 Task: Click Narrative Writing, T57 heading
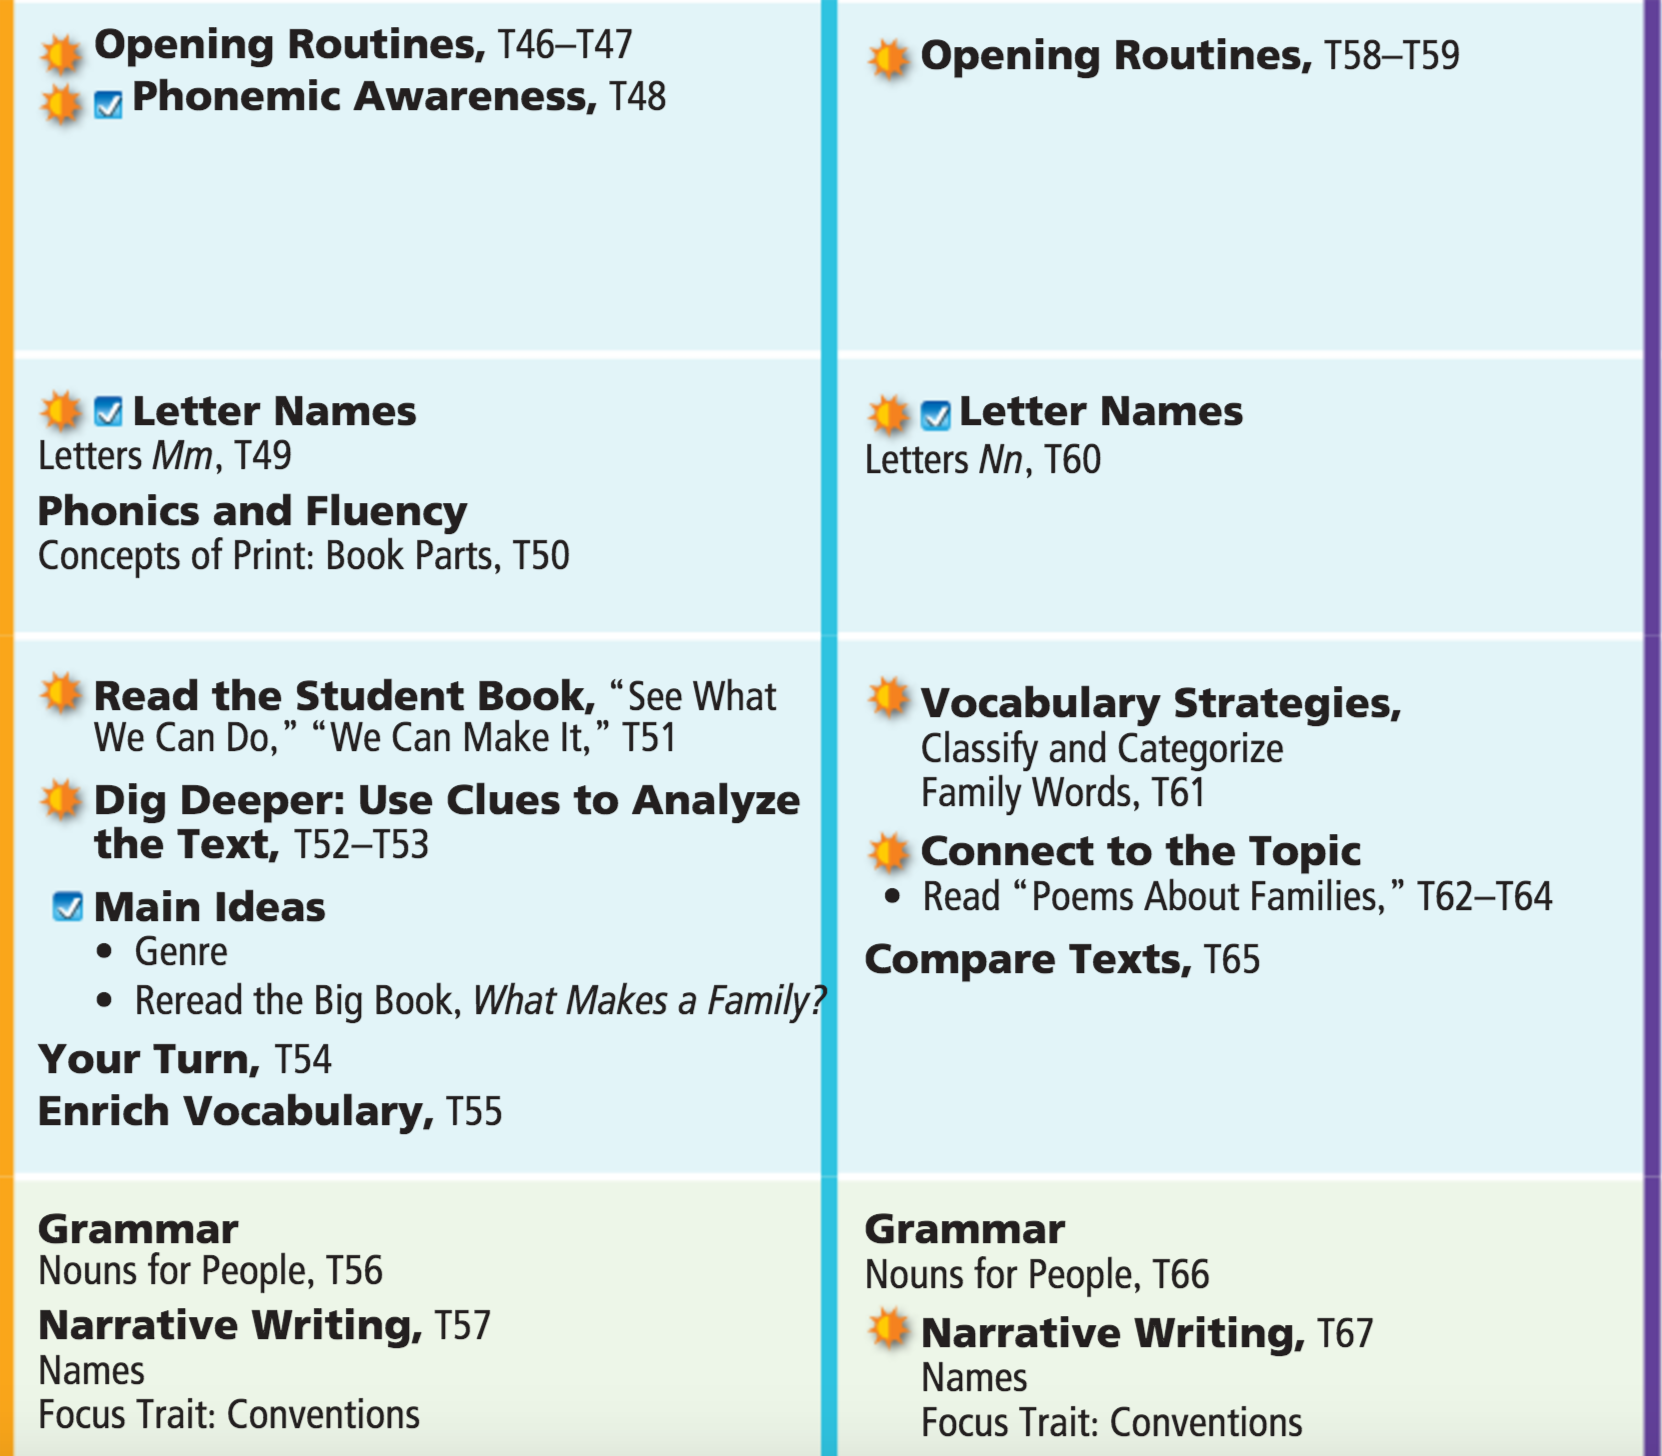(264, 1326)
